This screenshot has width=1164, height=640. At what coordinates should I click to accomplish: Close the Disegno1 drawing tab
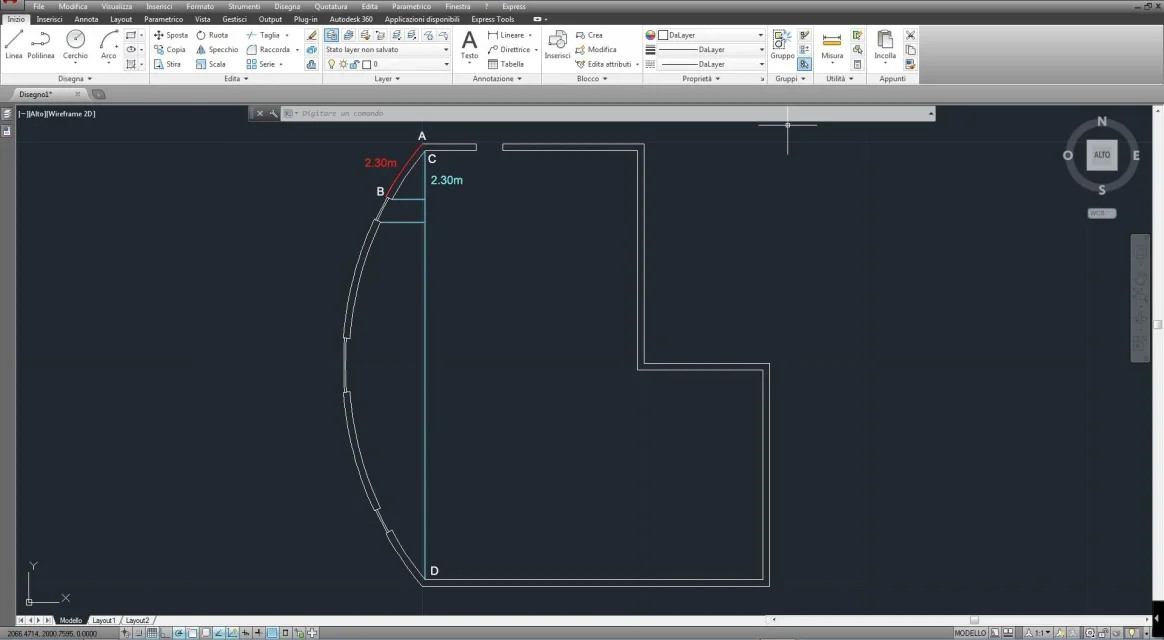coord(77,94)
